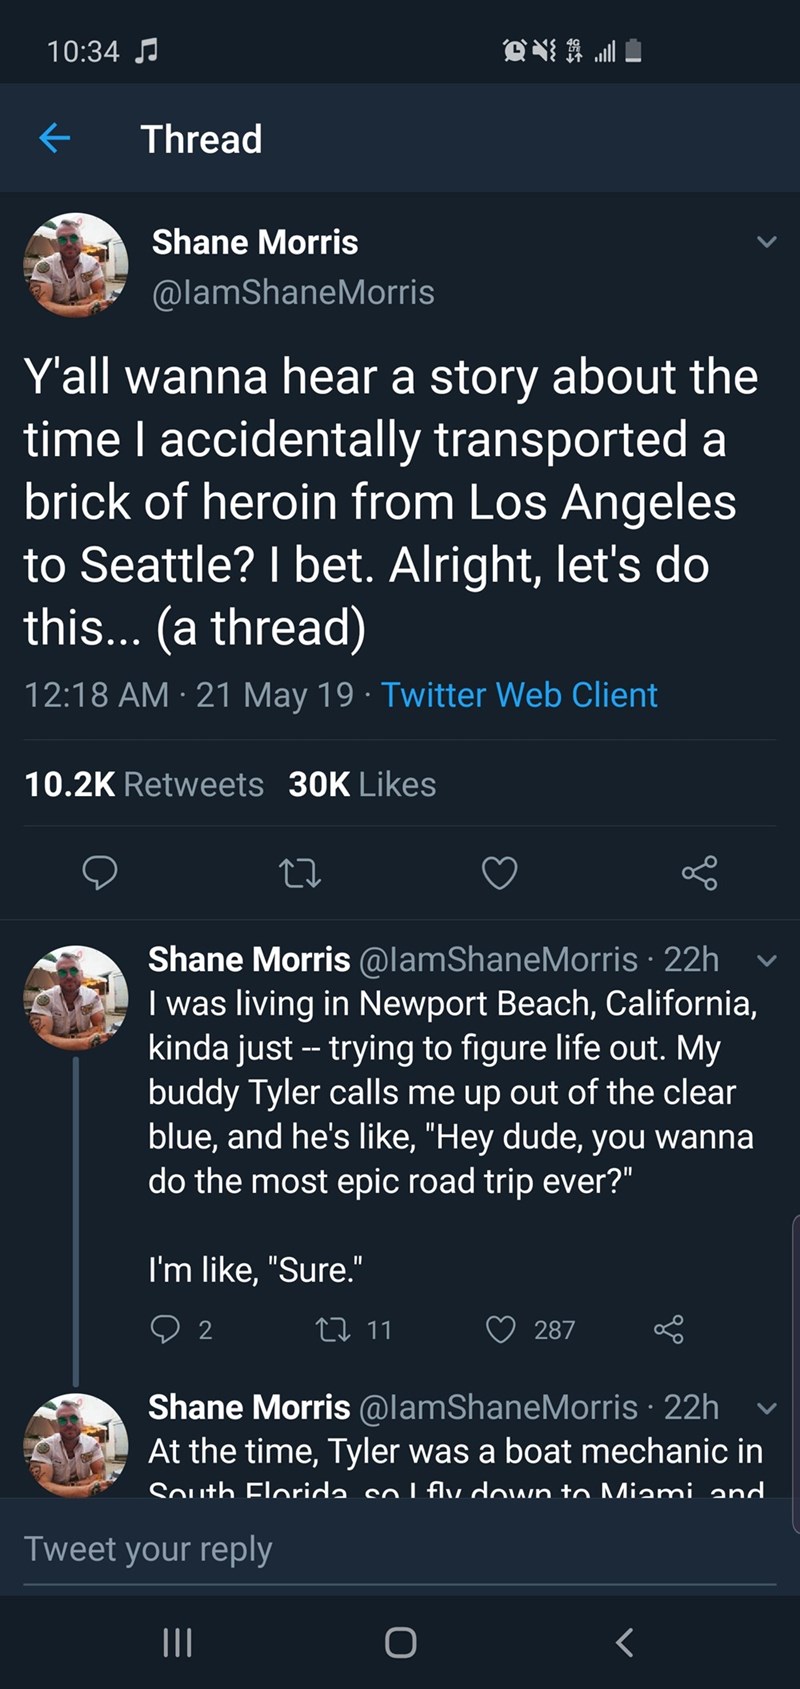
Task: View the 10.2K Retweets list
Action: pyautogui.click(x=144, y=785)
